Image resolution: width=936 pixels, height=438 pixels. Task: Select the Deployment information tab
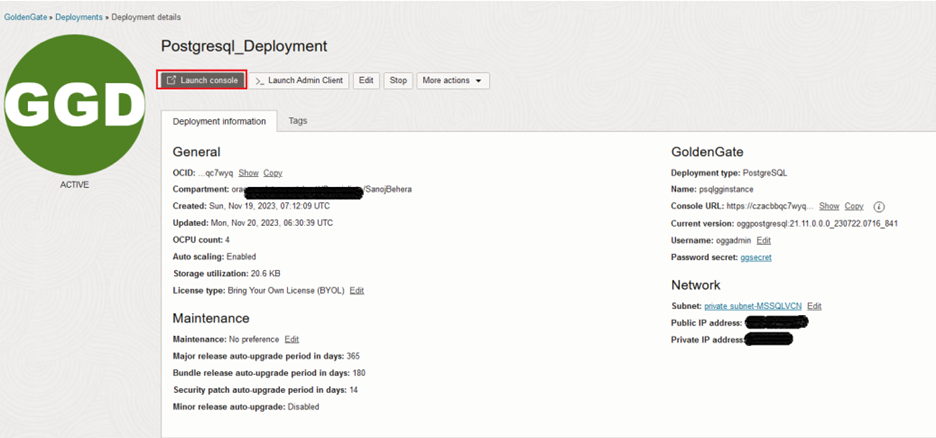click(x=219, y=121)
